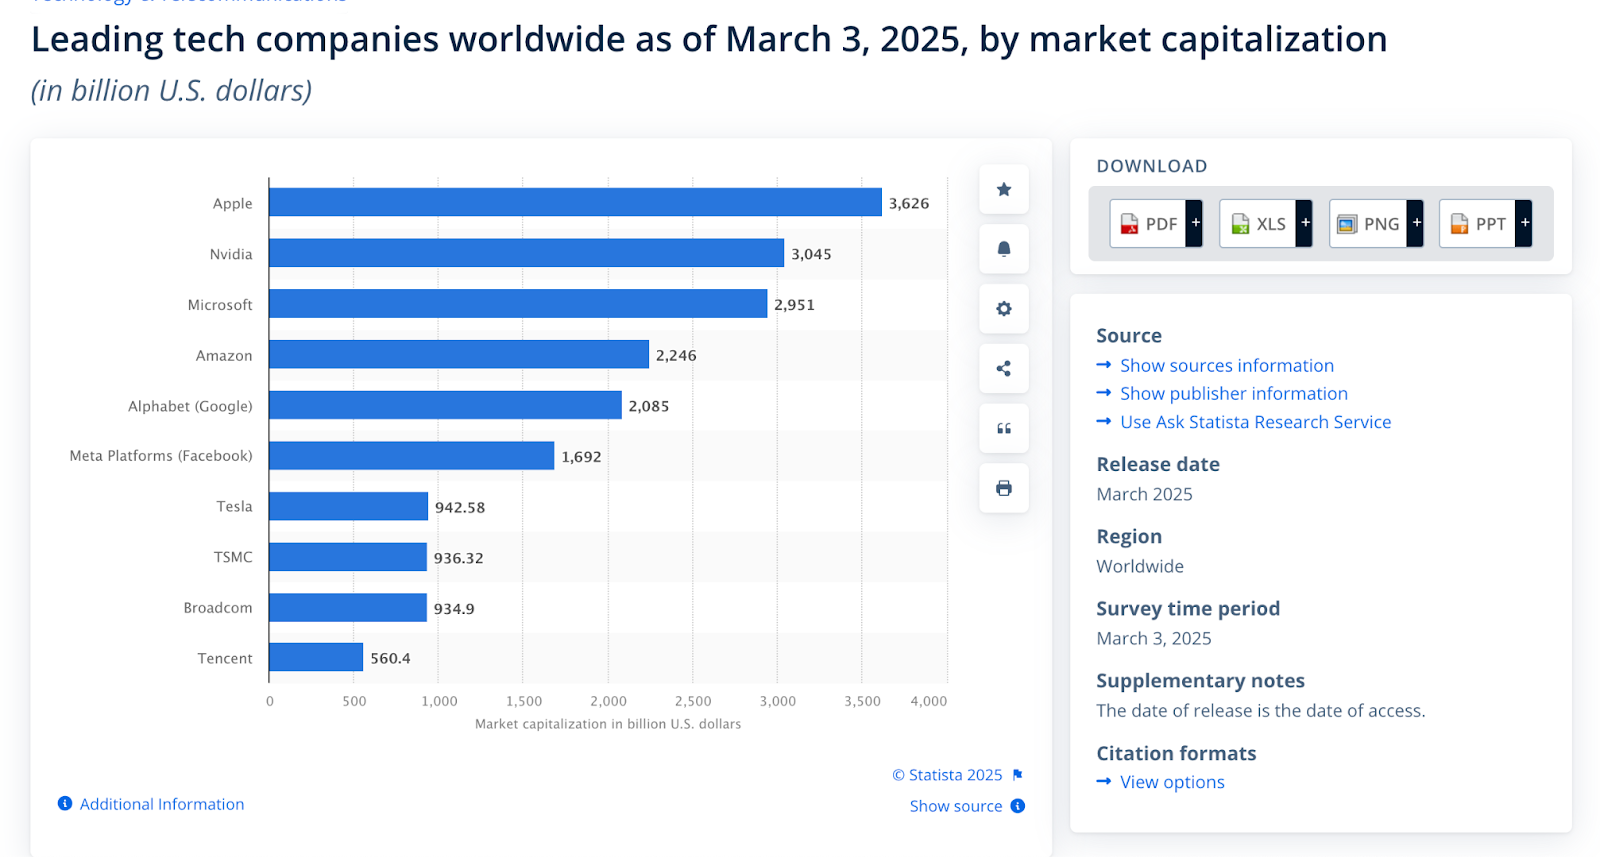Open the Additional Information link
Viewport: 1600px width, 857px height.
(162, 804)
